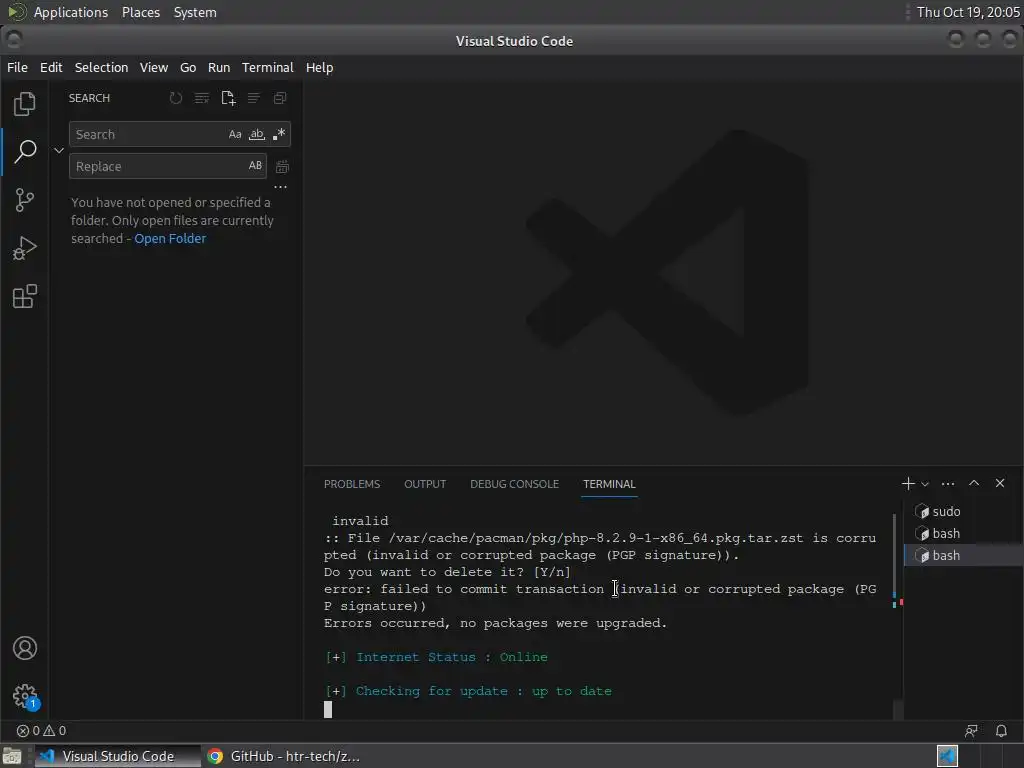Open the Go menu

click(x=188, y=67)
